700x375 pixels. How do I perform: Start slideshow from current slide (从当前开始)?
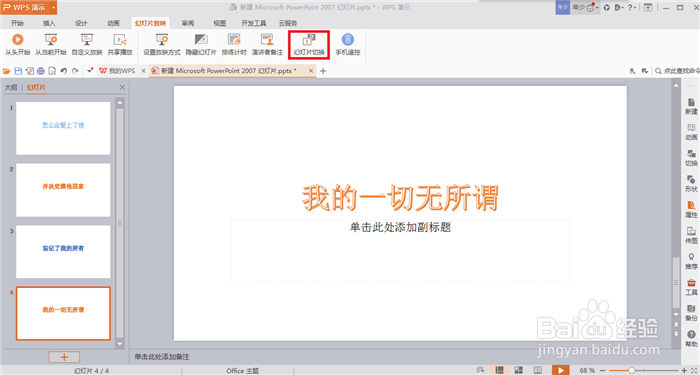click(x=51, y=45)
